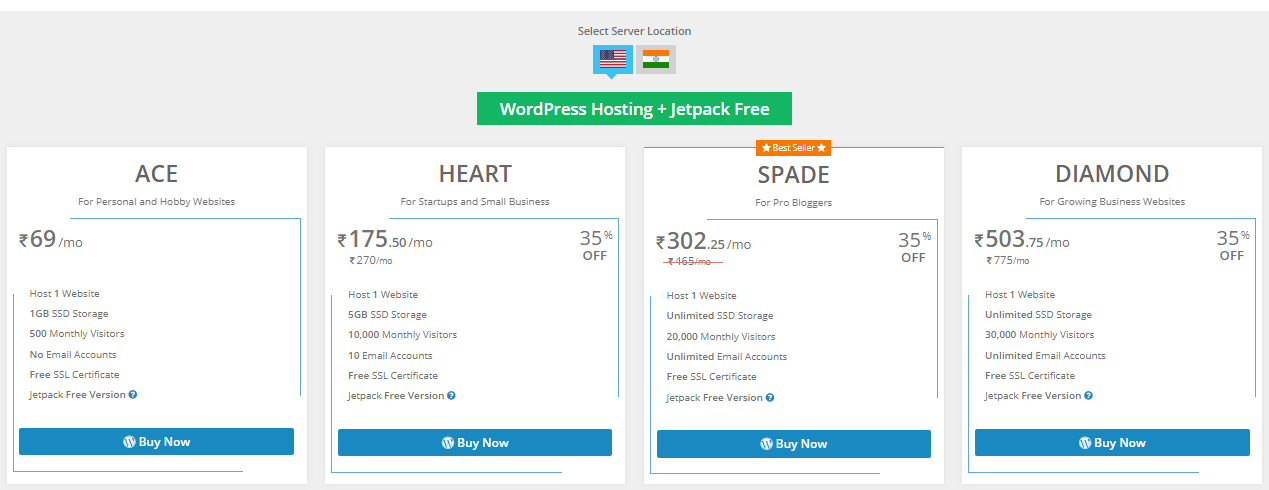Click the Unlimited Email Accounts text in SPADE
The image size is (1269, 490).
click(727, 357)
